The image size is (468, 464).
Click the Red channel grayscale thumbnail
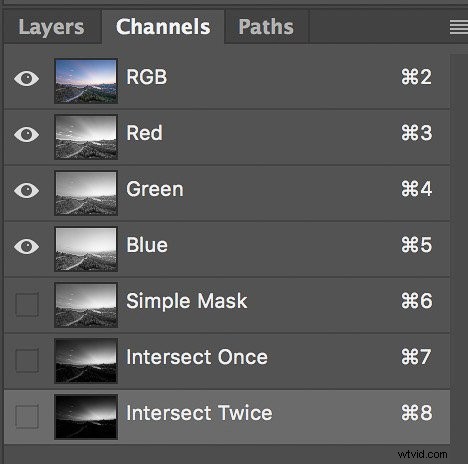pyautogui.click(x=86, y=137)
